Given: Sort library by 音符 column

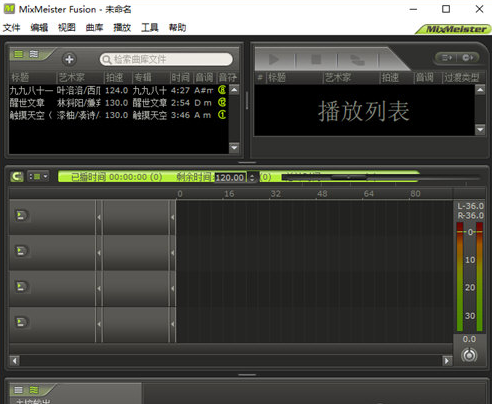Looking at the screenshot, I should [x=228, y=78].
